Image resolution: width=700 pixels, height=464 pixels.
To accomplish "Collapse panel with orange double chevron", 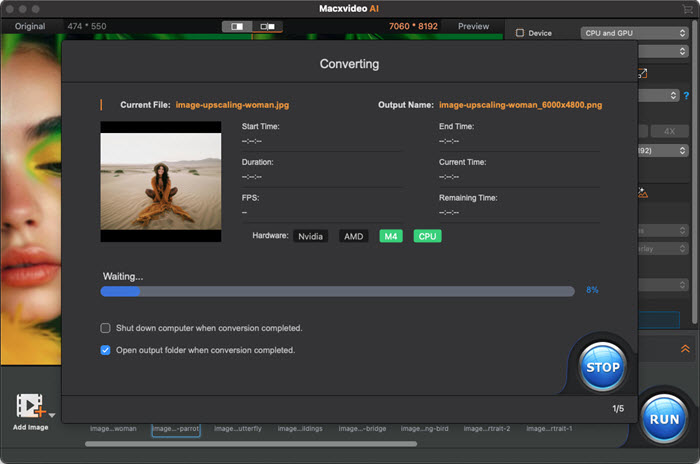I will coord(685,349).
